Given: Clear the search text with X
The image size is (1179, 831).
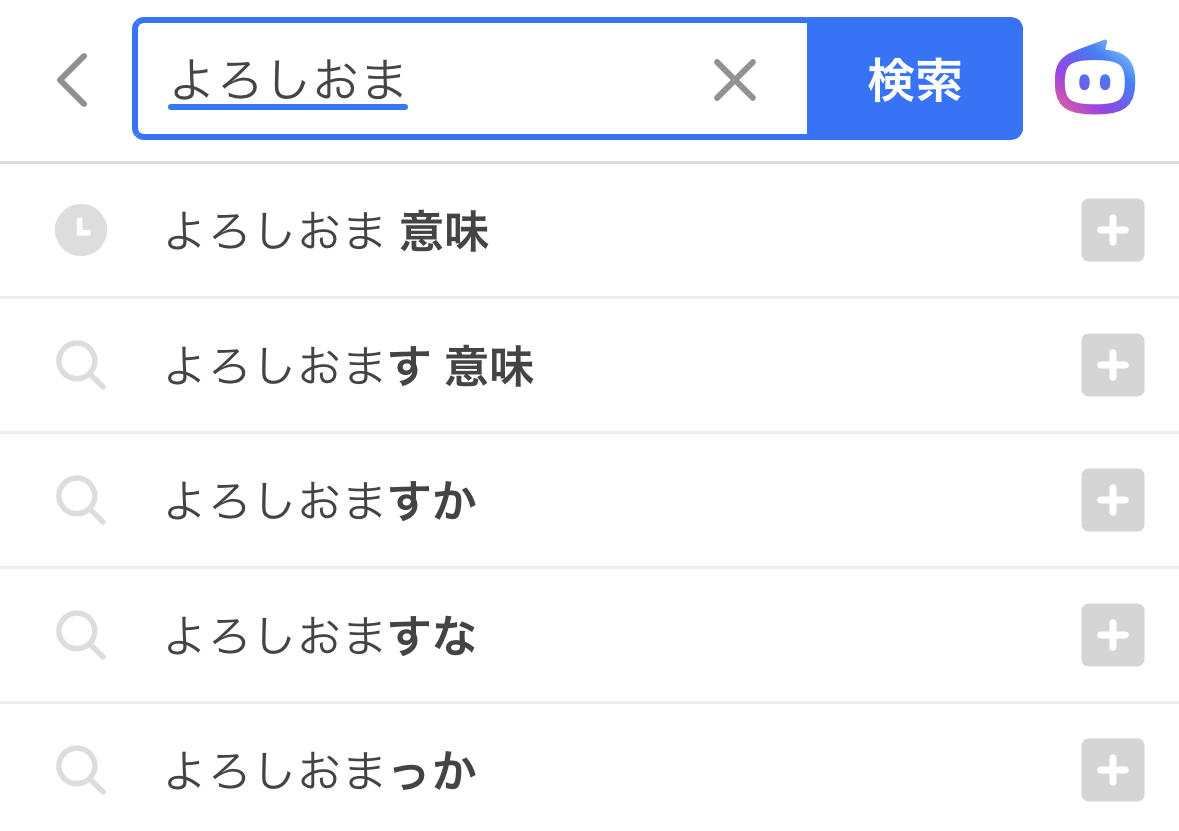Looking at the screenshot, I should [x=735, y=80].
